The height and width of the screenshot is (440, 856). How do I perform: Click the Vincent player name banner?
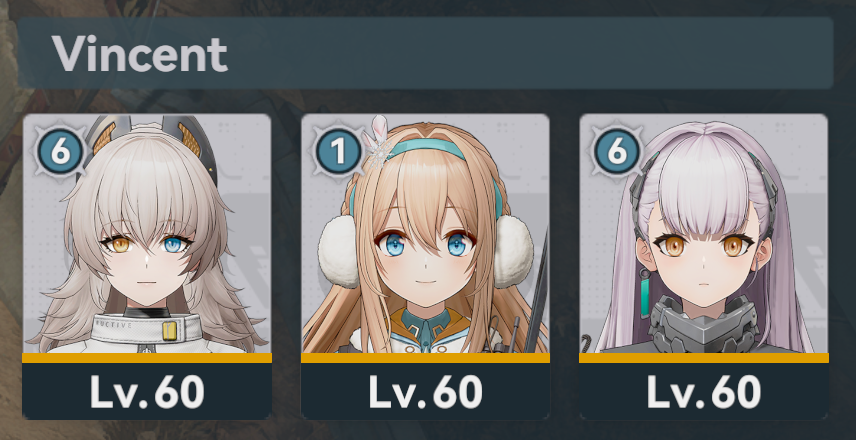click(425, 53)
